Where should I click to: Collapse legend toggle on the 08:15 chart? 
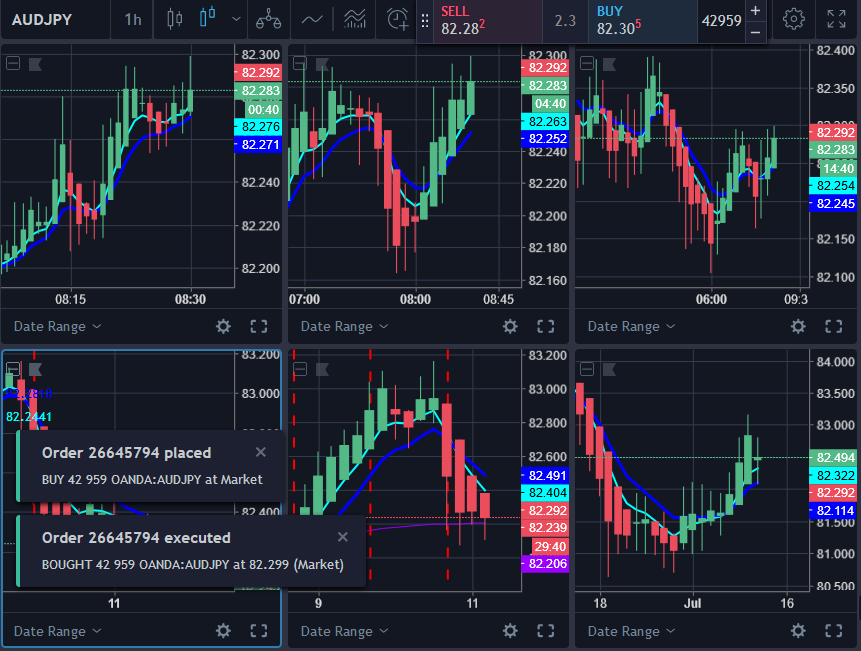(13, 64)
